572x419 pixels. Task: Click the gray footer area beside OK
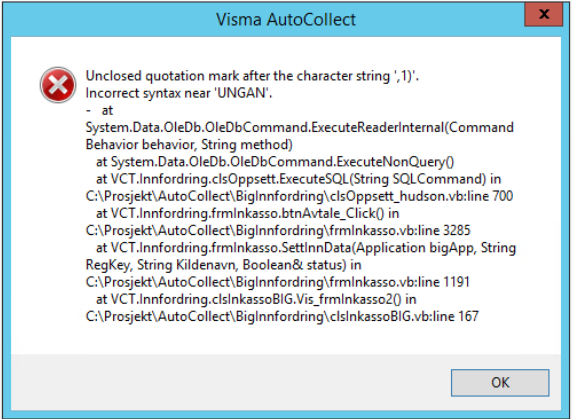230,382
